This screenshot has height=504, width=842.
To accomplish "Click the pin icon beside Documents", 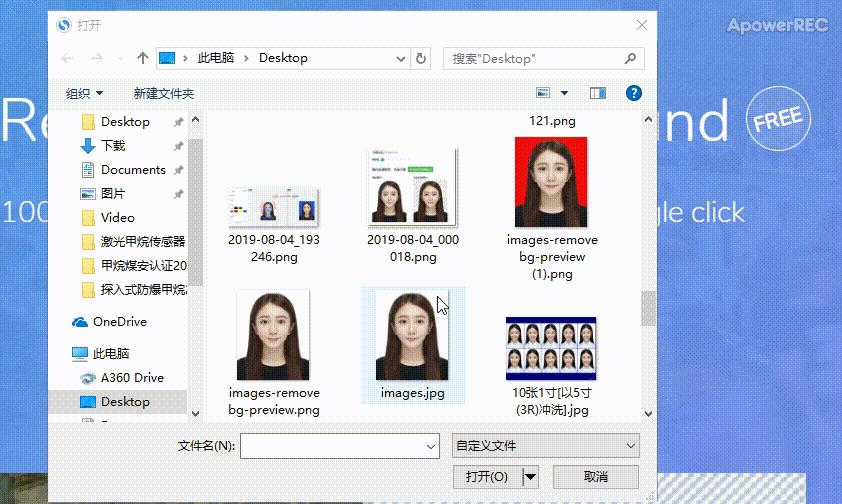I will click(x=178, y=170).
